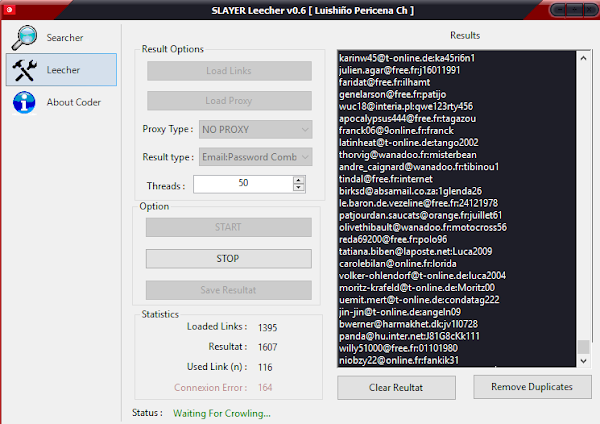Image resolution: width=600 pixels, height=424 pixels.
Task: Click the Waiting For Crowling status text
Action: [x=222, y=413]
